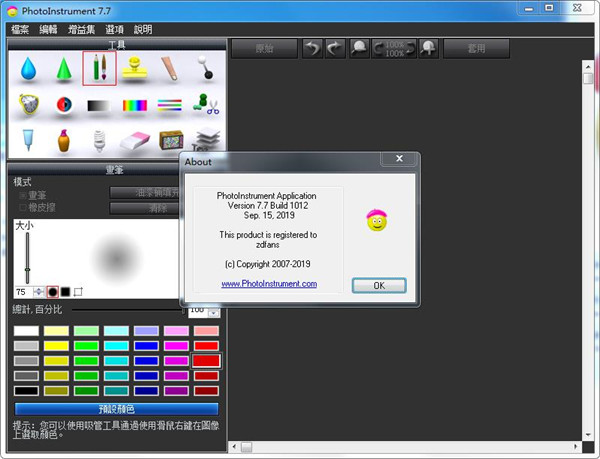Open the 選項 menu
The height and width of the screenshot is (459, 600).
[x=114, y=29]
